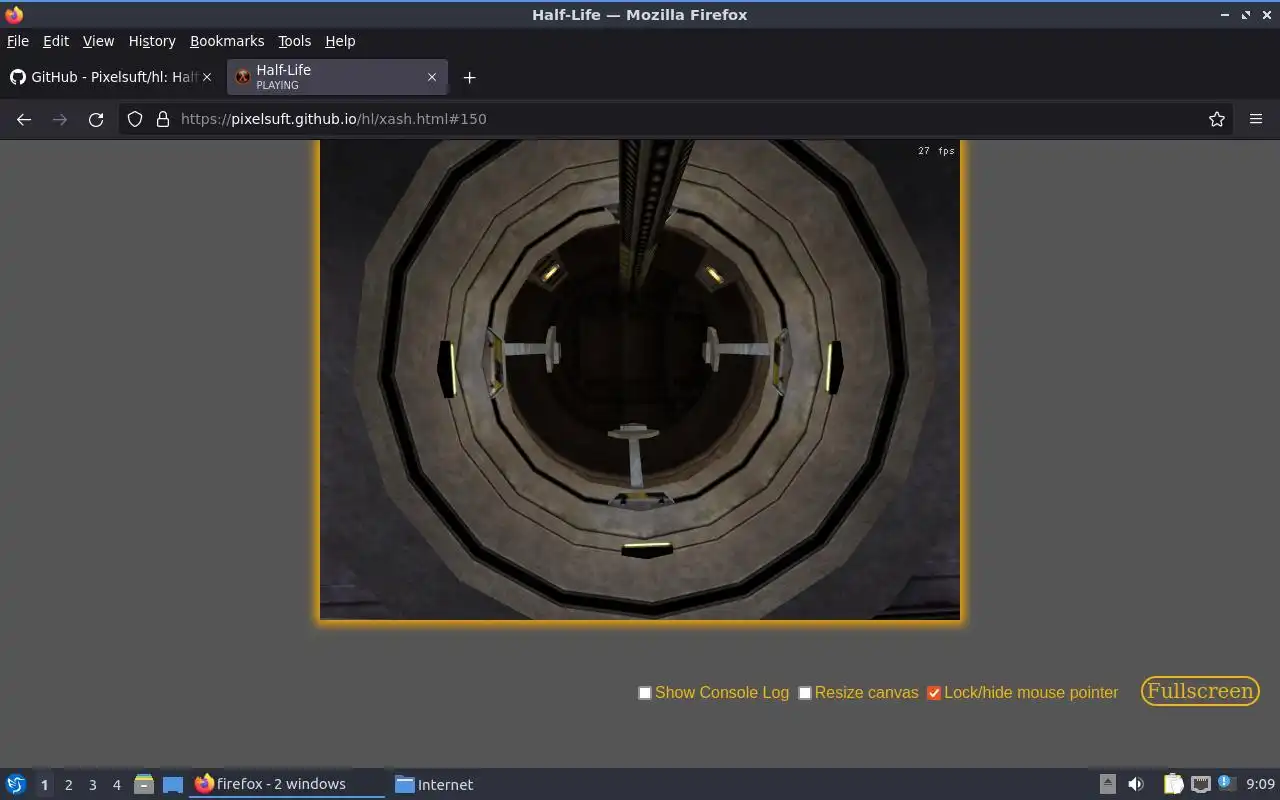Click the Firefox icon in the title bar
The width and height of the screenshot is (1280, 800).
point(14,14)
